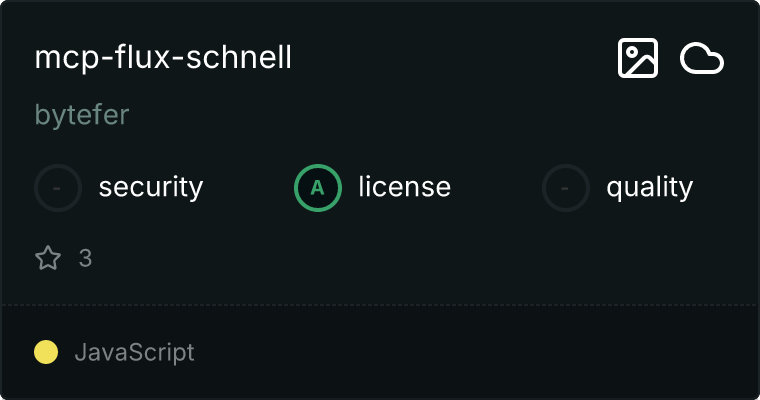
Task: Click the green license A badge
Action: tap(318, 187)
